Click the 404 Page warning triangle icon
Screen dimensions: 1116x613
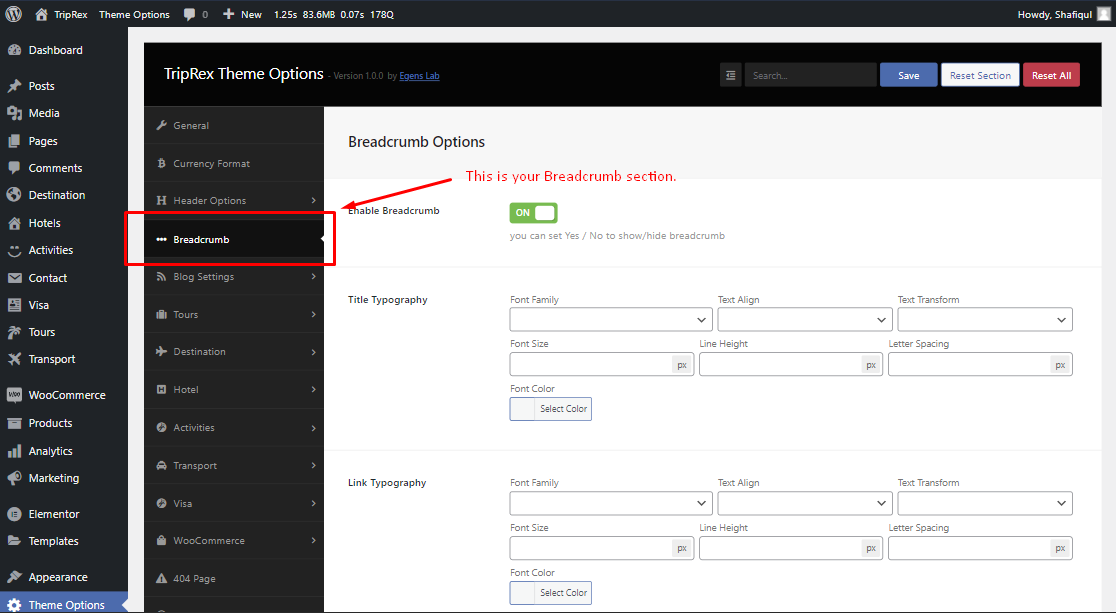162,579
